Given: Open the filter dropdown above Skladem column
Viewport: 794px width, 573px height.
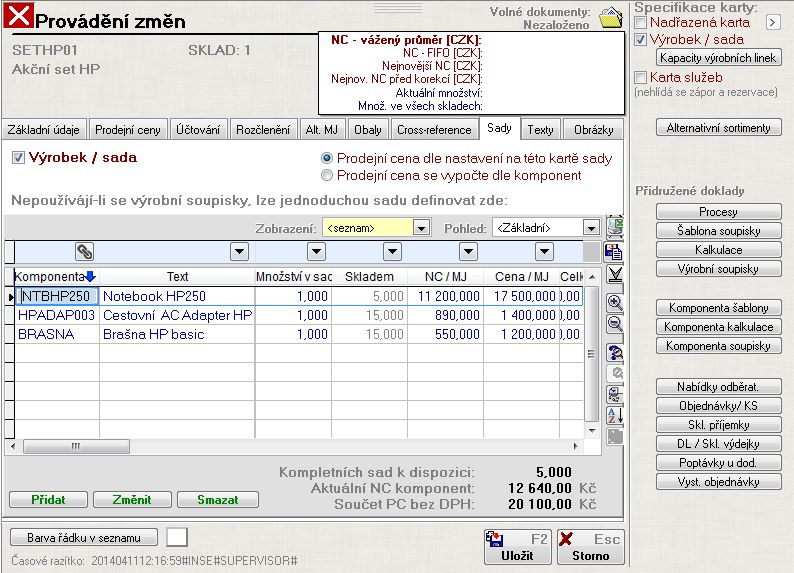Looking at the screenshot, I should click(392, 251).
